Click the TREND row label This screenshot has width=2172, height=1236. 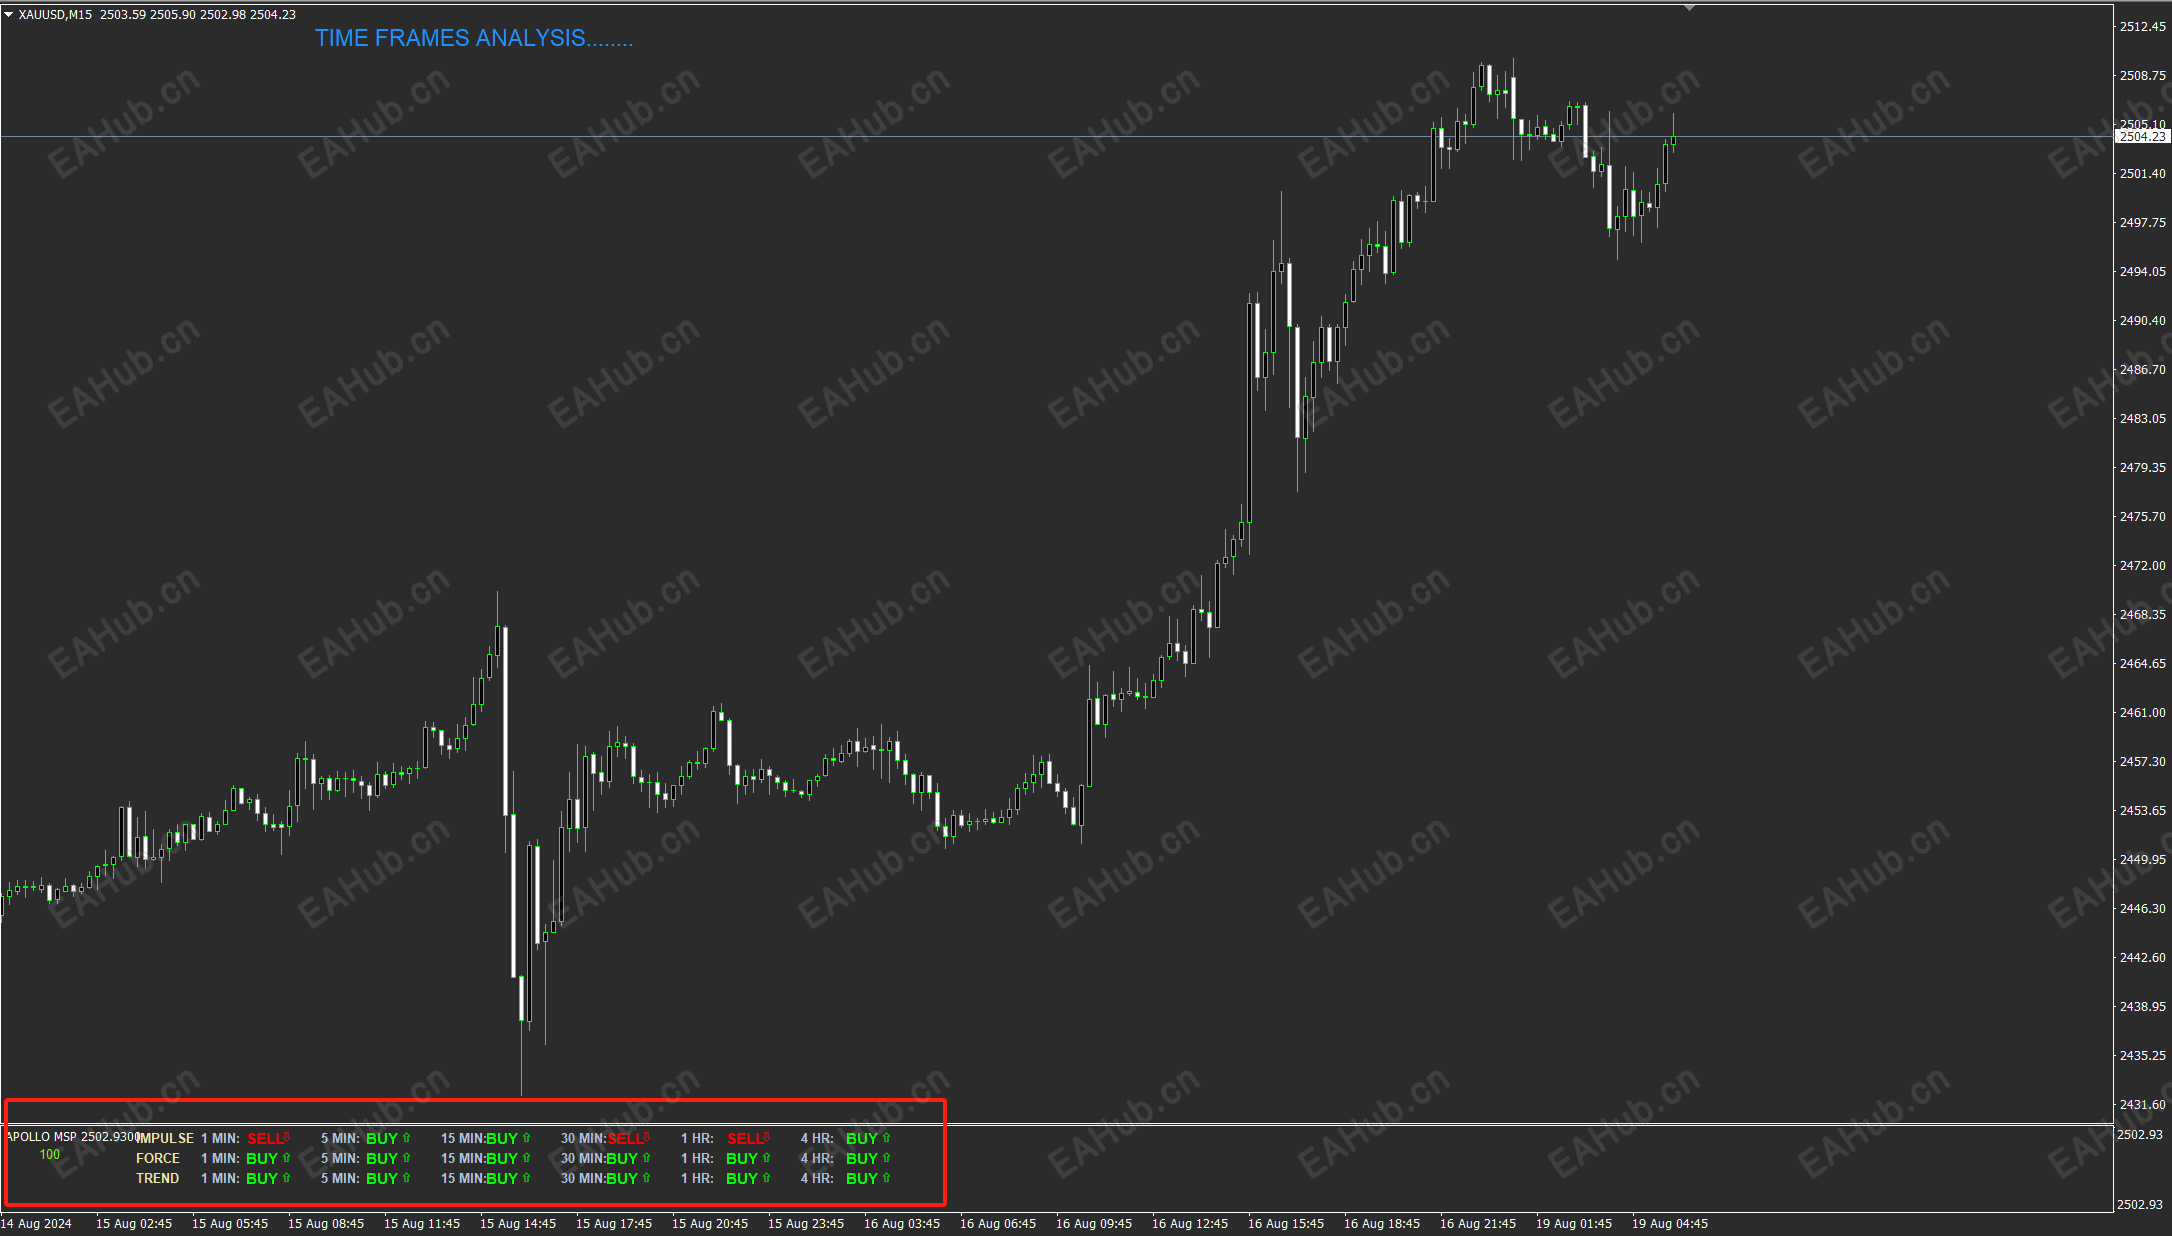[158, 1178]
